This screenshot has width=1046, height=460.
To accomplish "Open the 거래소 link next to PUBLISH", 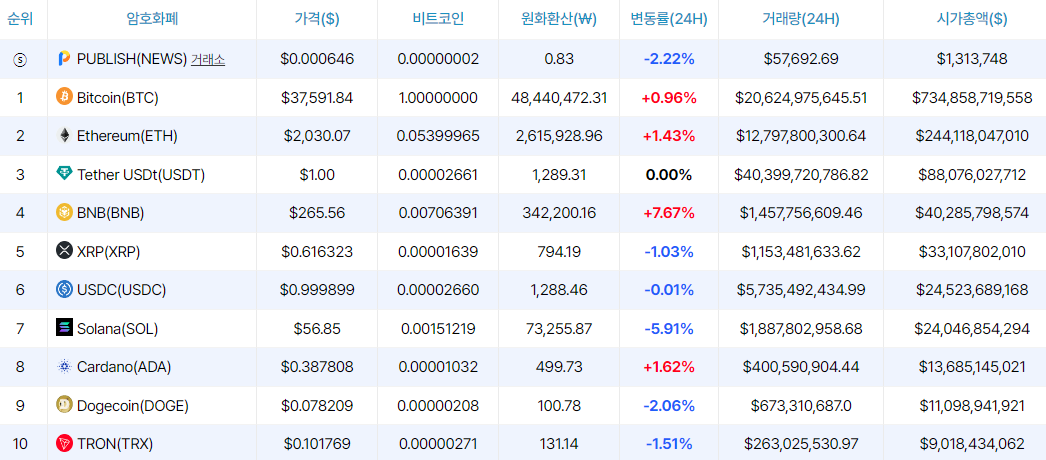I will (x=207, y=59).
